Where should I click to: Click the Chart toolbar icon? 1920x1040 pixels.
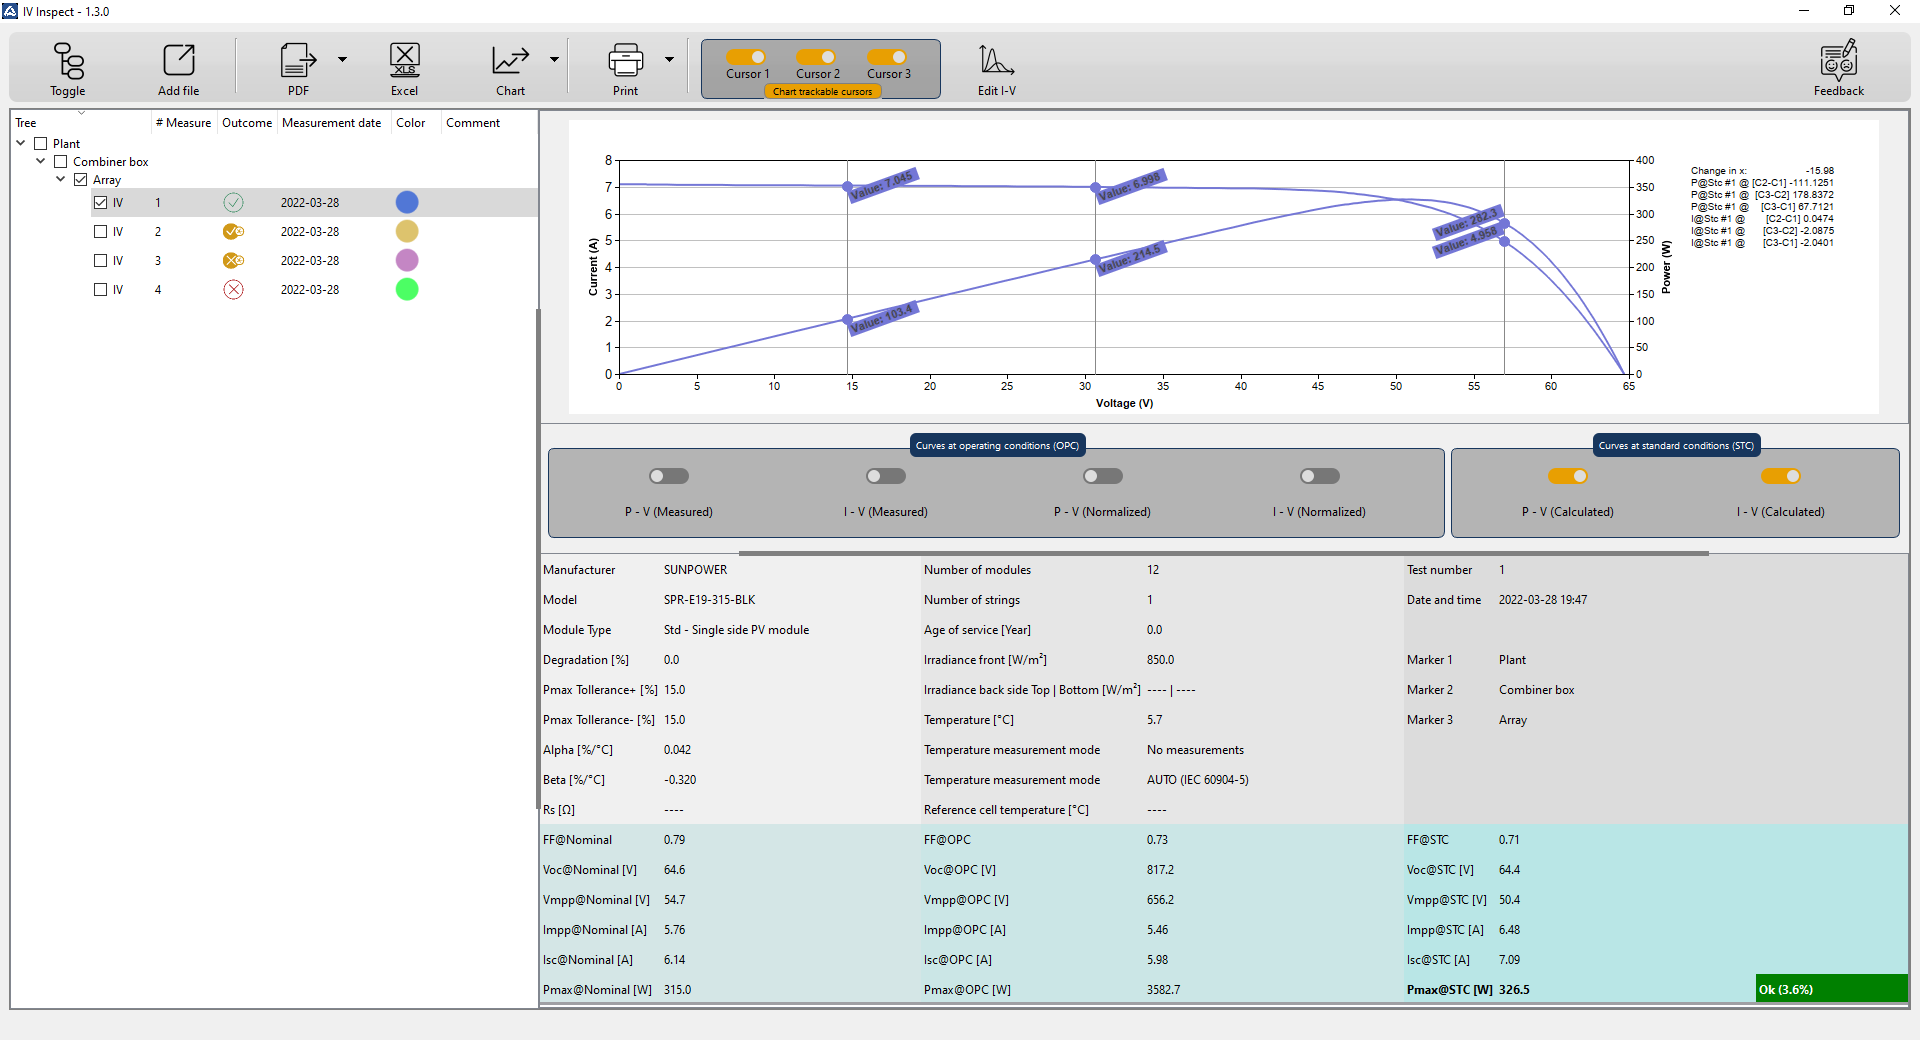point(510,62)
